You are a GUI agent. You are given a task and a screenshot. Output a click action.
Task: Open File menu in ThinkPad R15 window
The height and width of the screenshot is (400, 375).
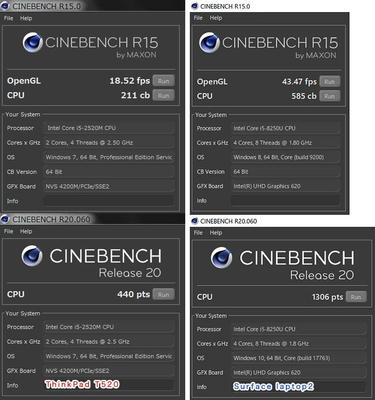[x=8, y=18]
